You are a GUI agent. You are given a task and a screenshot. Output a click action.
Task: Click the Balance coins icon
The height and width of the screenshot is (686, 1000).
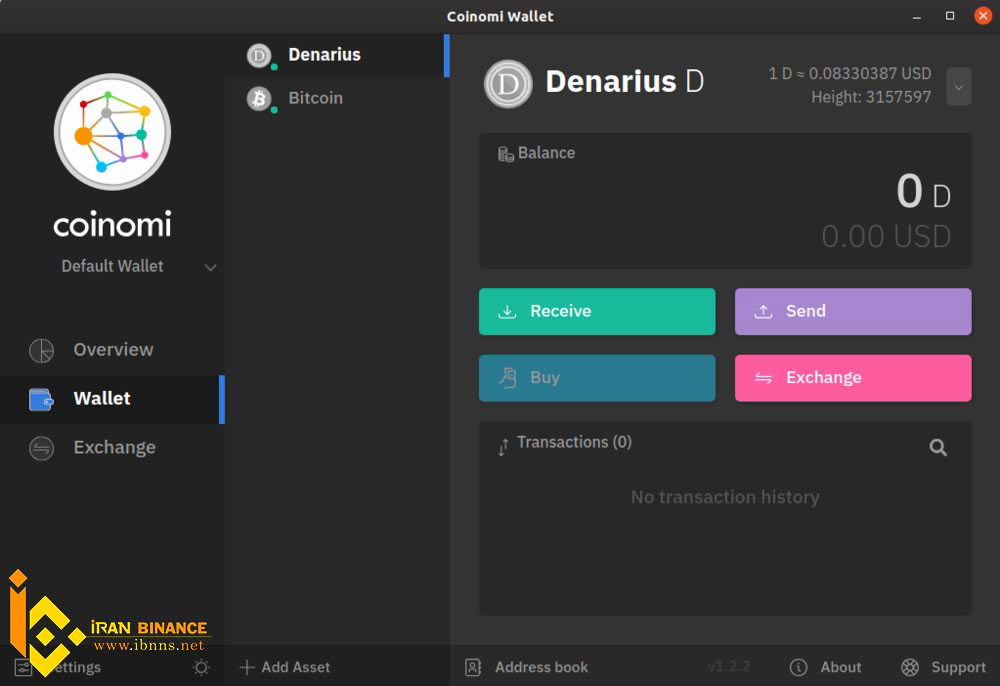click(506, 154)
